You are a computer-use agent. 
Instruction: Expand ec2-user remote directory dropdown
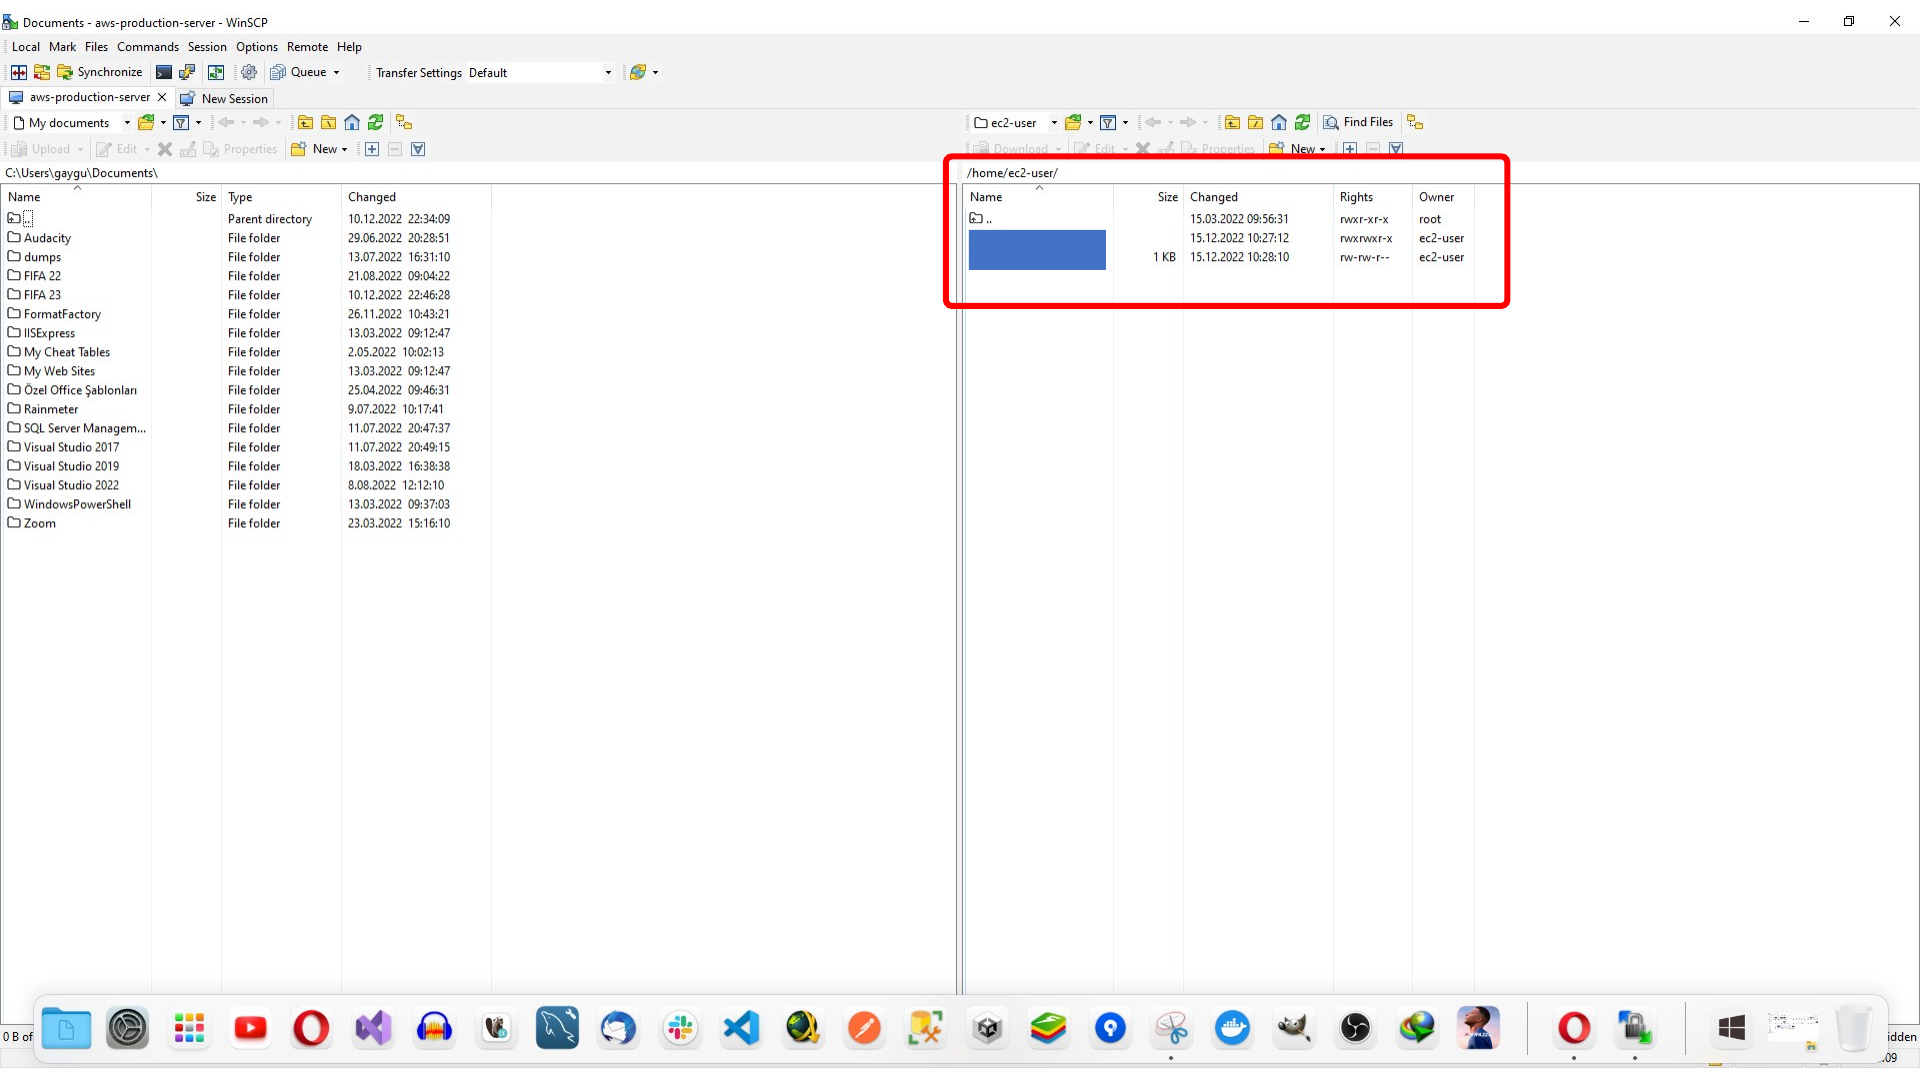pos(1054,122)
